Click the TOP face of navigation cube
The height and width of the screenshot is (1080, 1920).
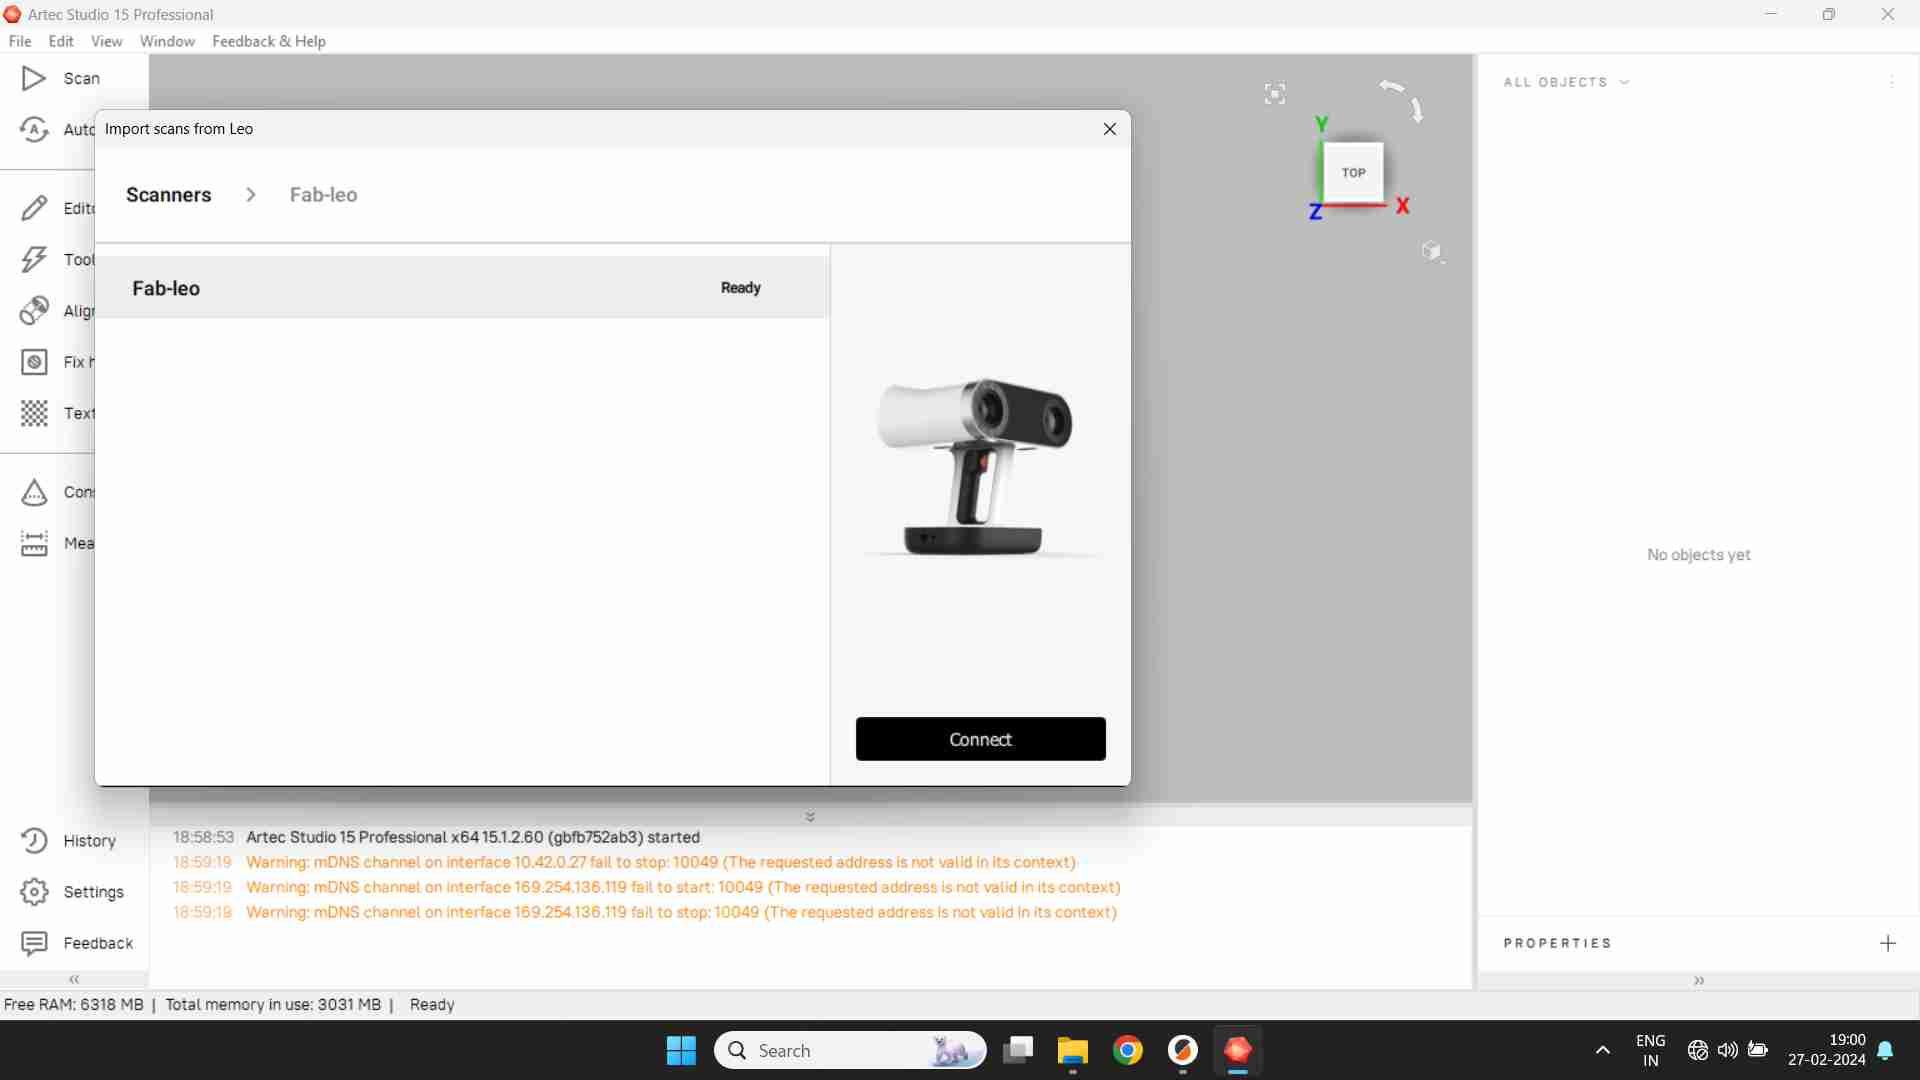tap(1353, 173)
